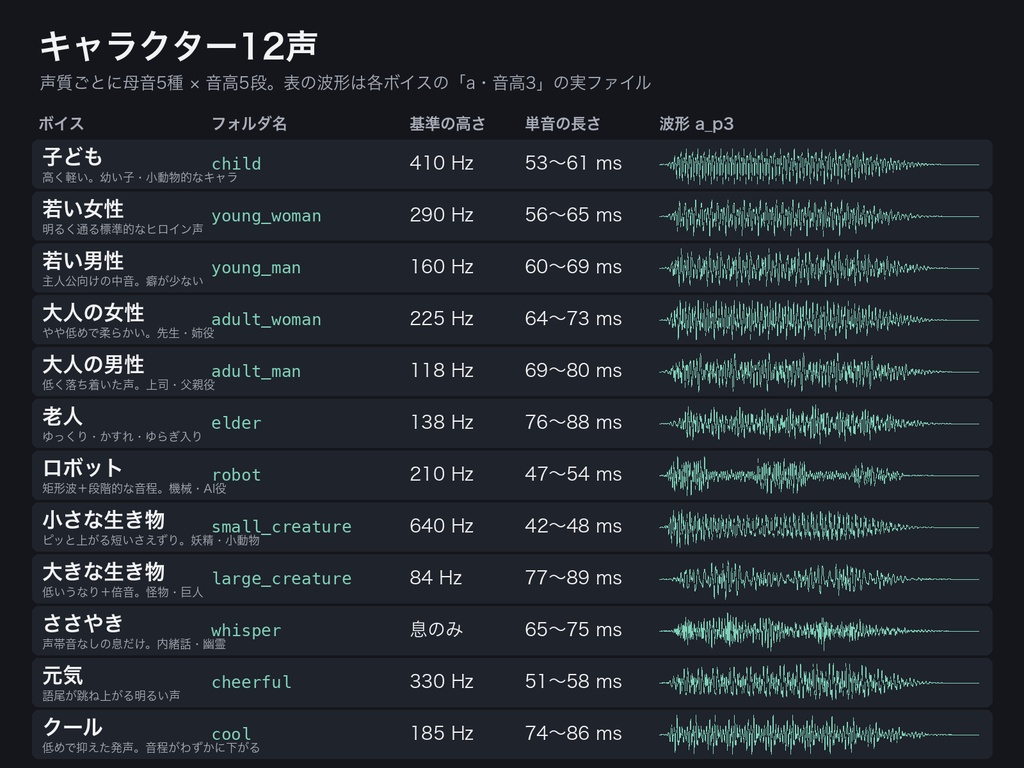
Task: Open the robot waveform preview
Action: [819, 475]
